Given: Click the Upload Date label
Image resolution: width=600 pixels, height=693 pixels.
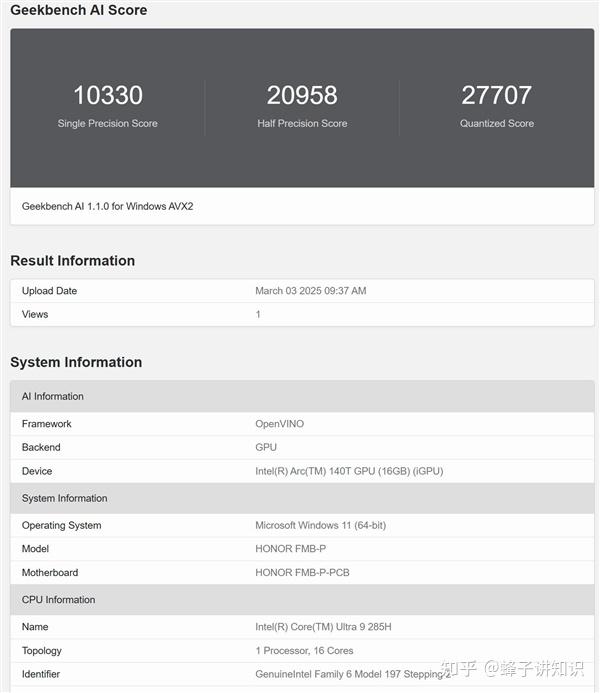Looking at the screenshot, I should [49, 291].
